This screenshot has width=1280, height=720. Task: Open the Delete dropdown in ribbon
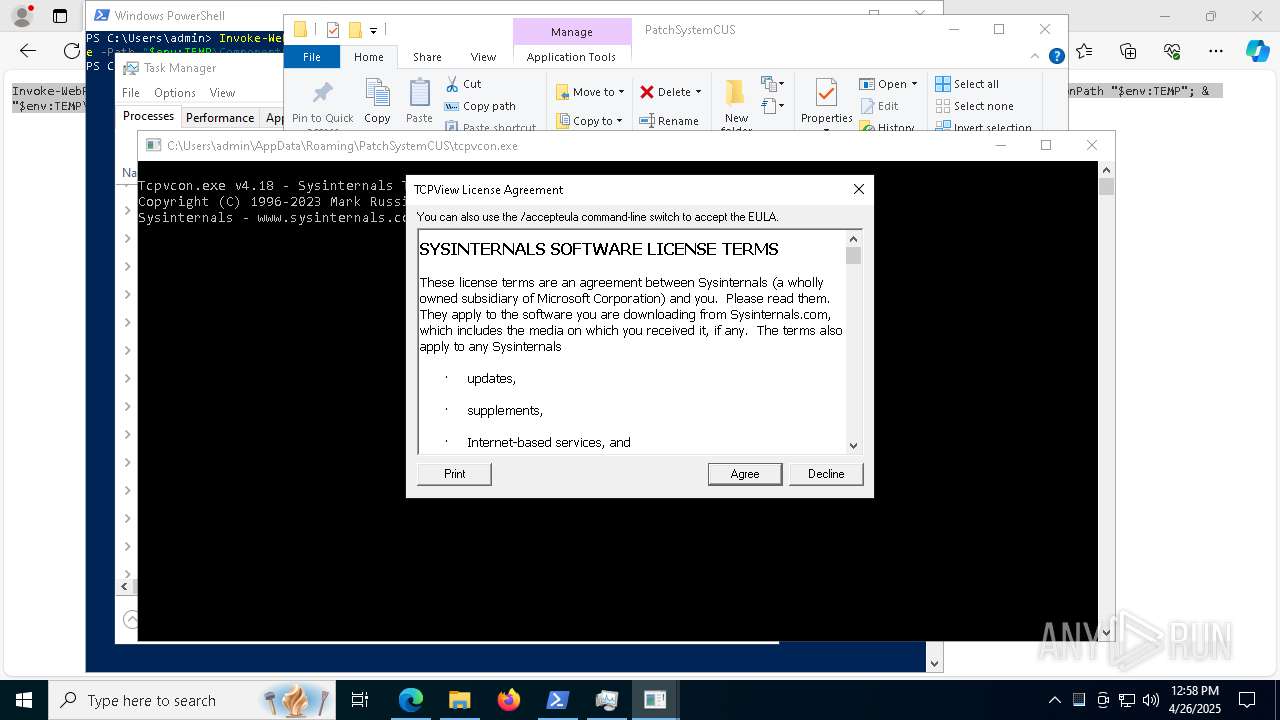coord(670,92)
